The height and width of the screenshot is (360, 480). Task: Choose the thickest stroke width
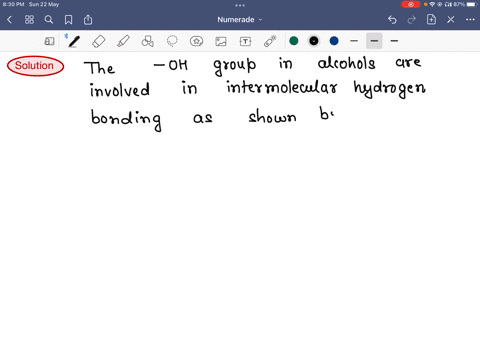394,41
